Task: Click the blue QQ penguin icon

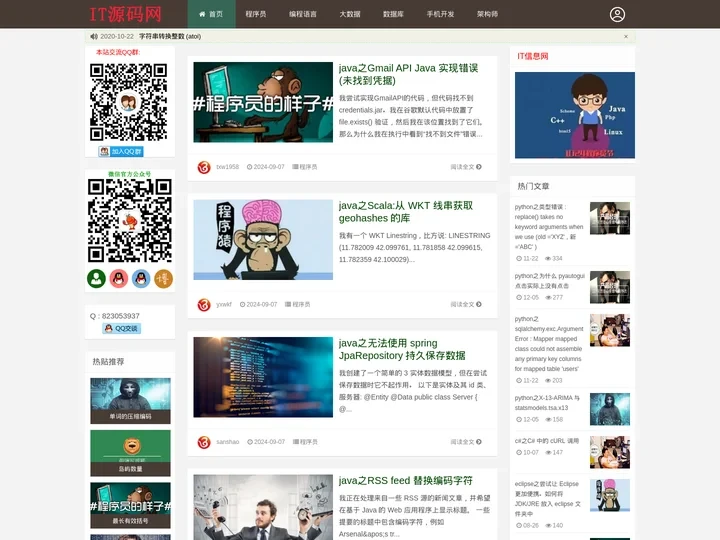Action: click(x=141, y=279)
